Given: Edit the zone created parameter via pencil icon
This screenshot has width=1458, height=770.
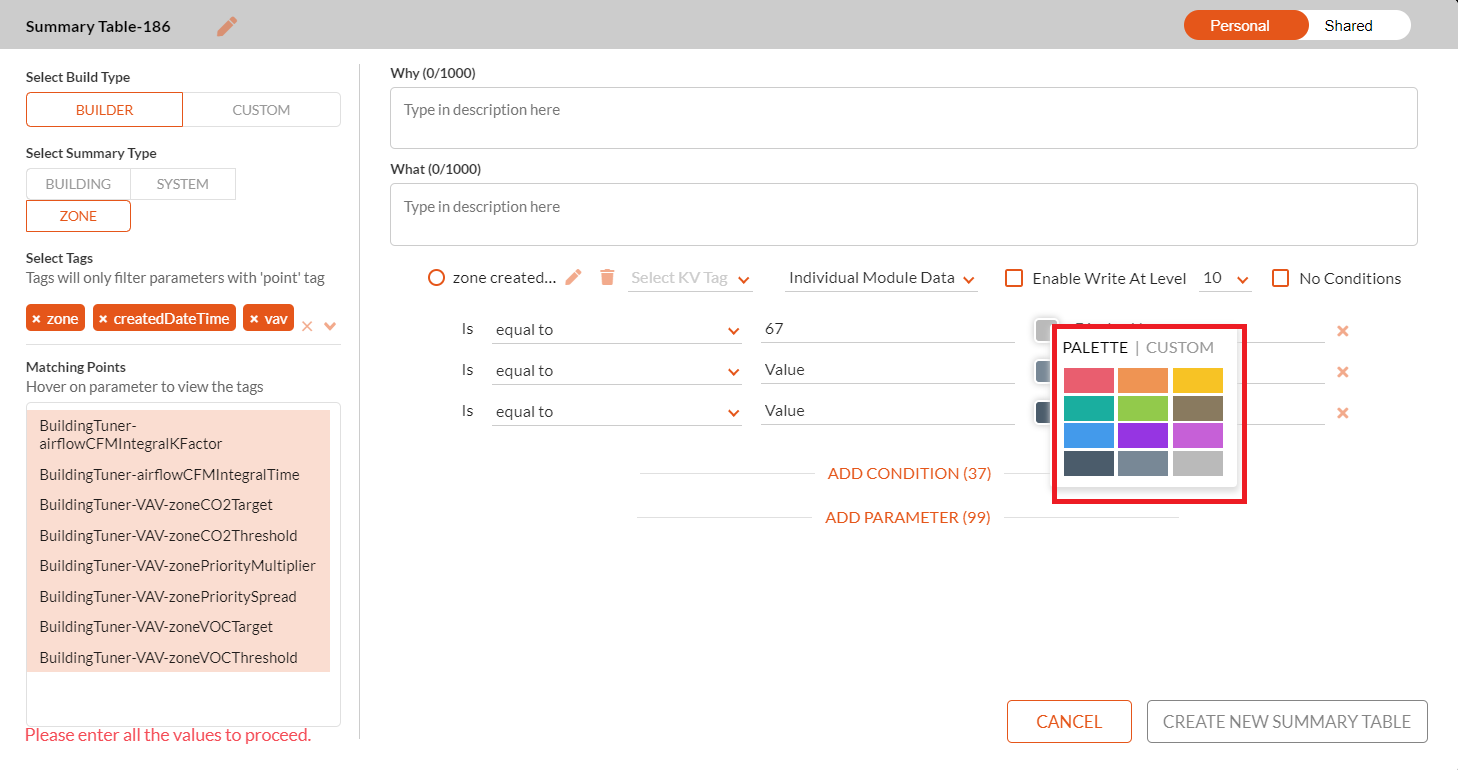Looking at the screenshot, I should pos(573,278).
